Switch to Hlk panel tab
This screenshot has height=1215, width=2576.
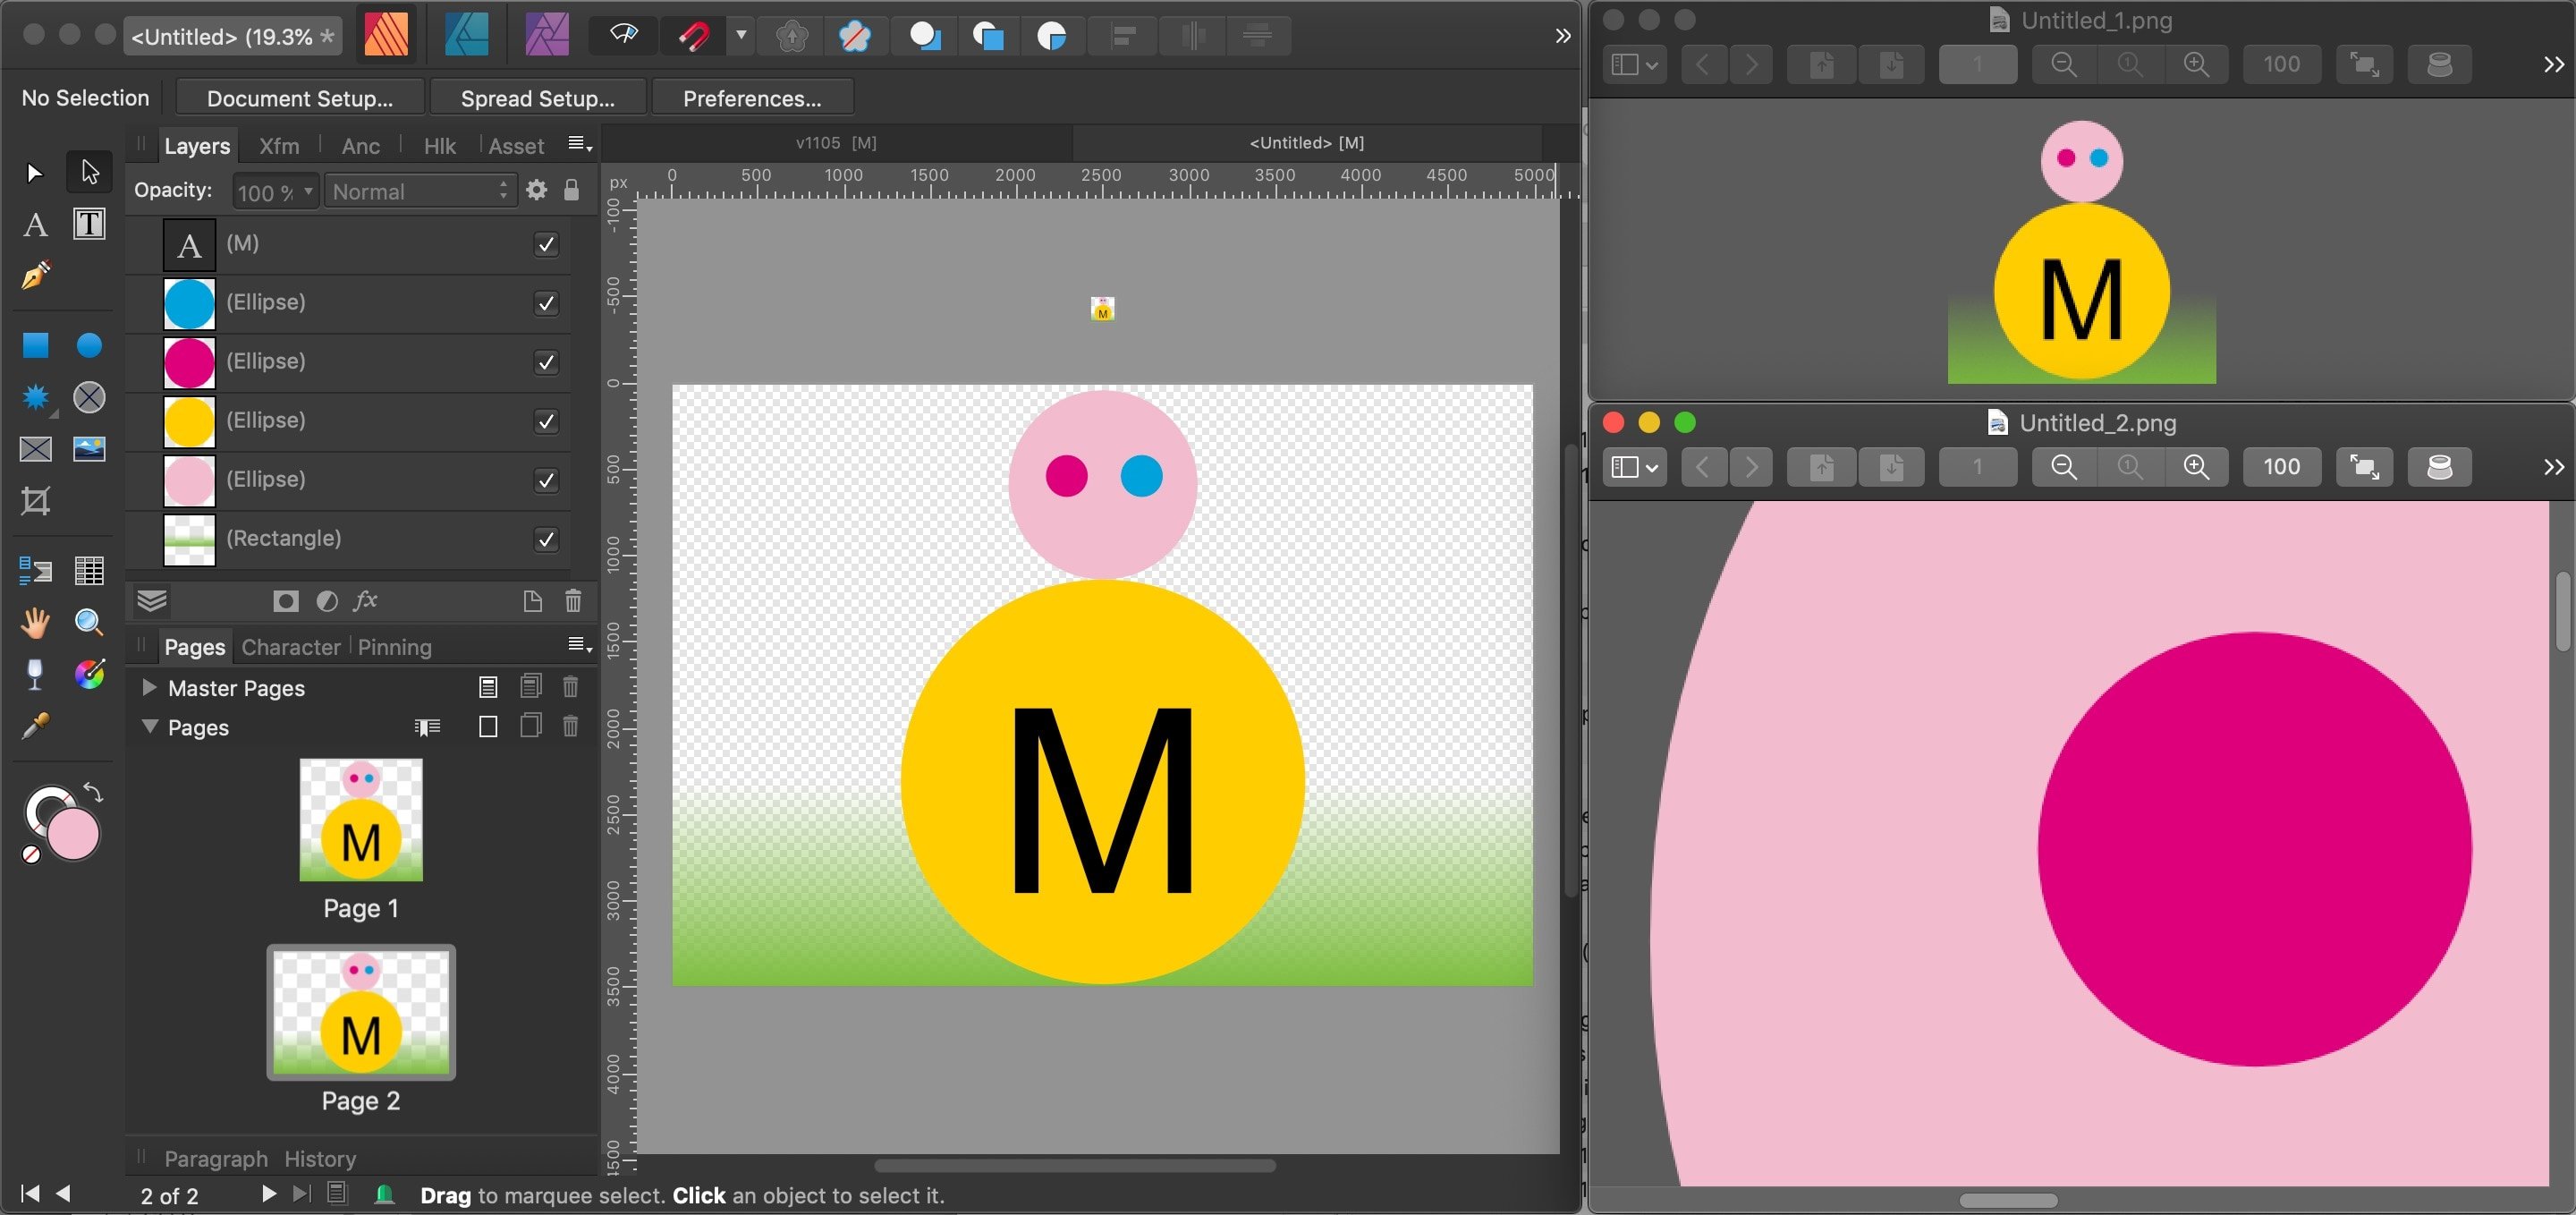click(x=439, y=146)
